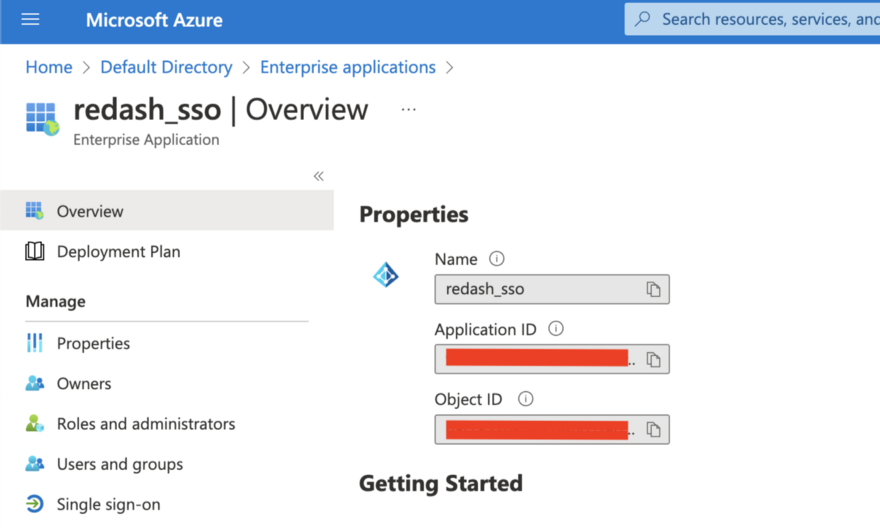
Task: Select Properties under Manage
Action: pyautogui.click(x=93, y=343)
